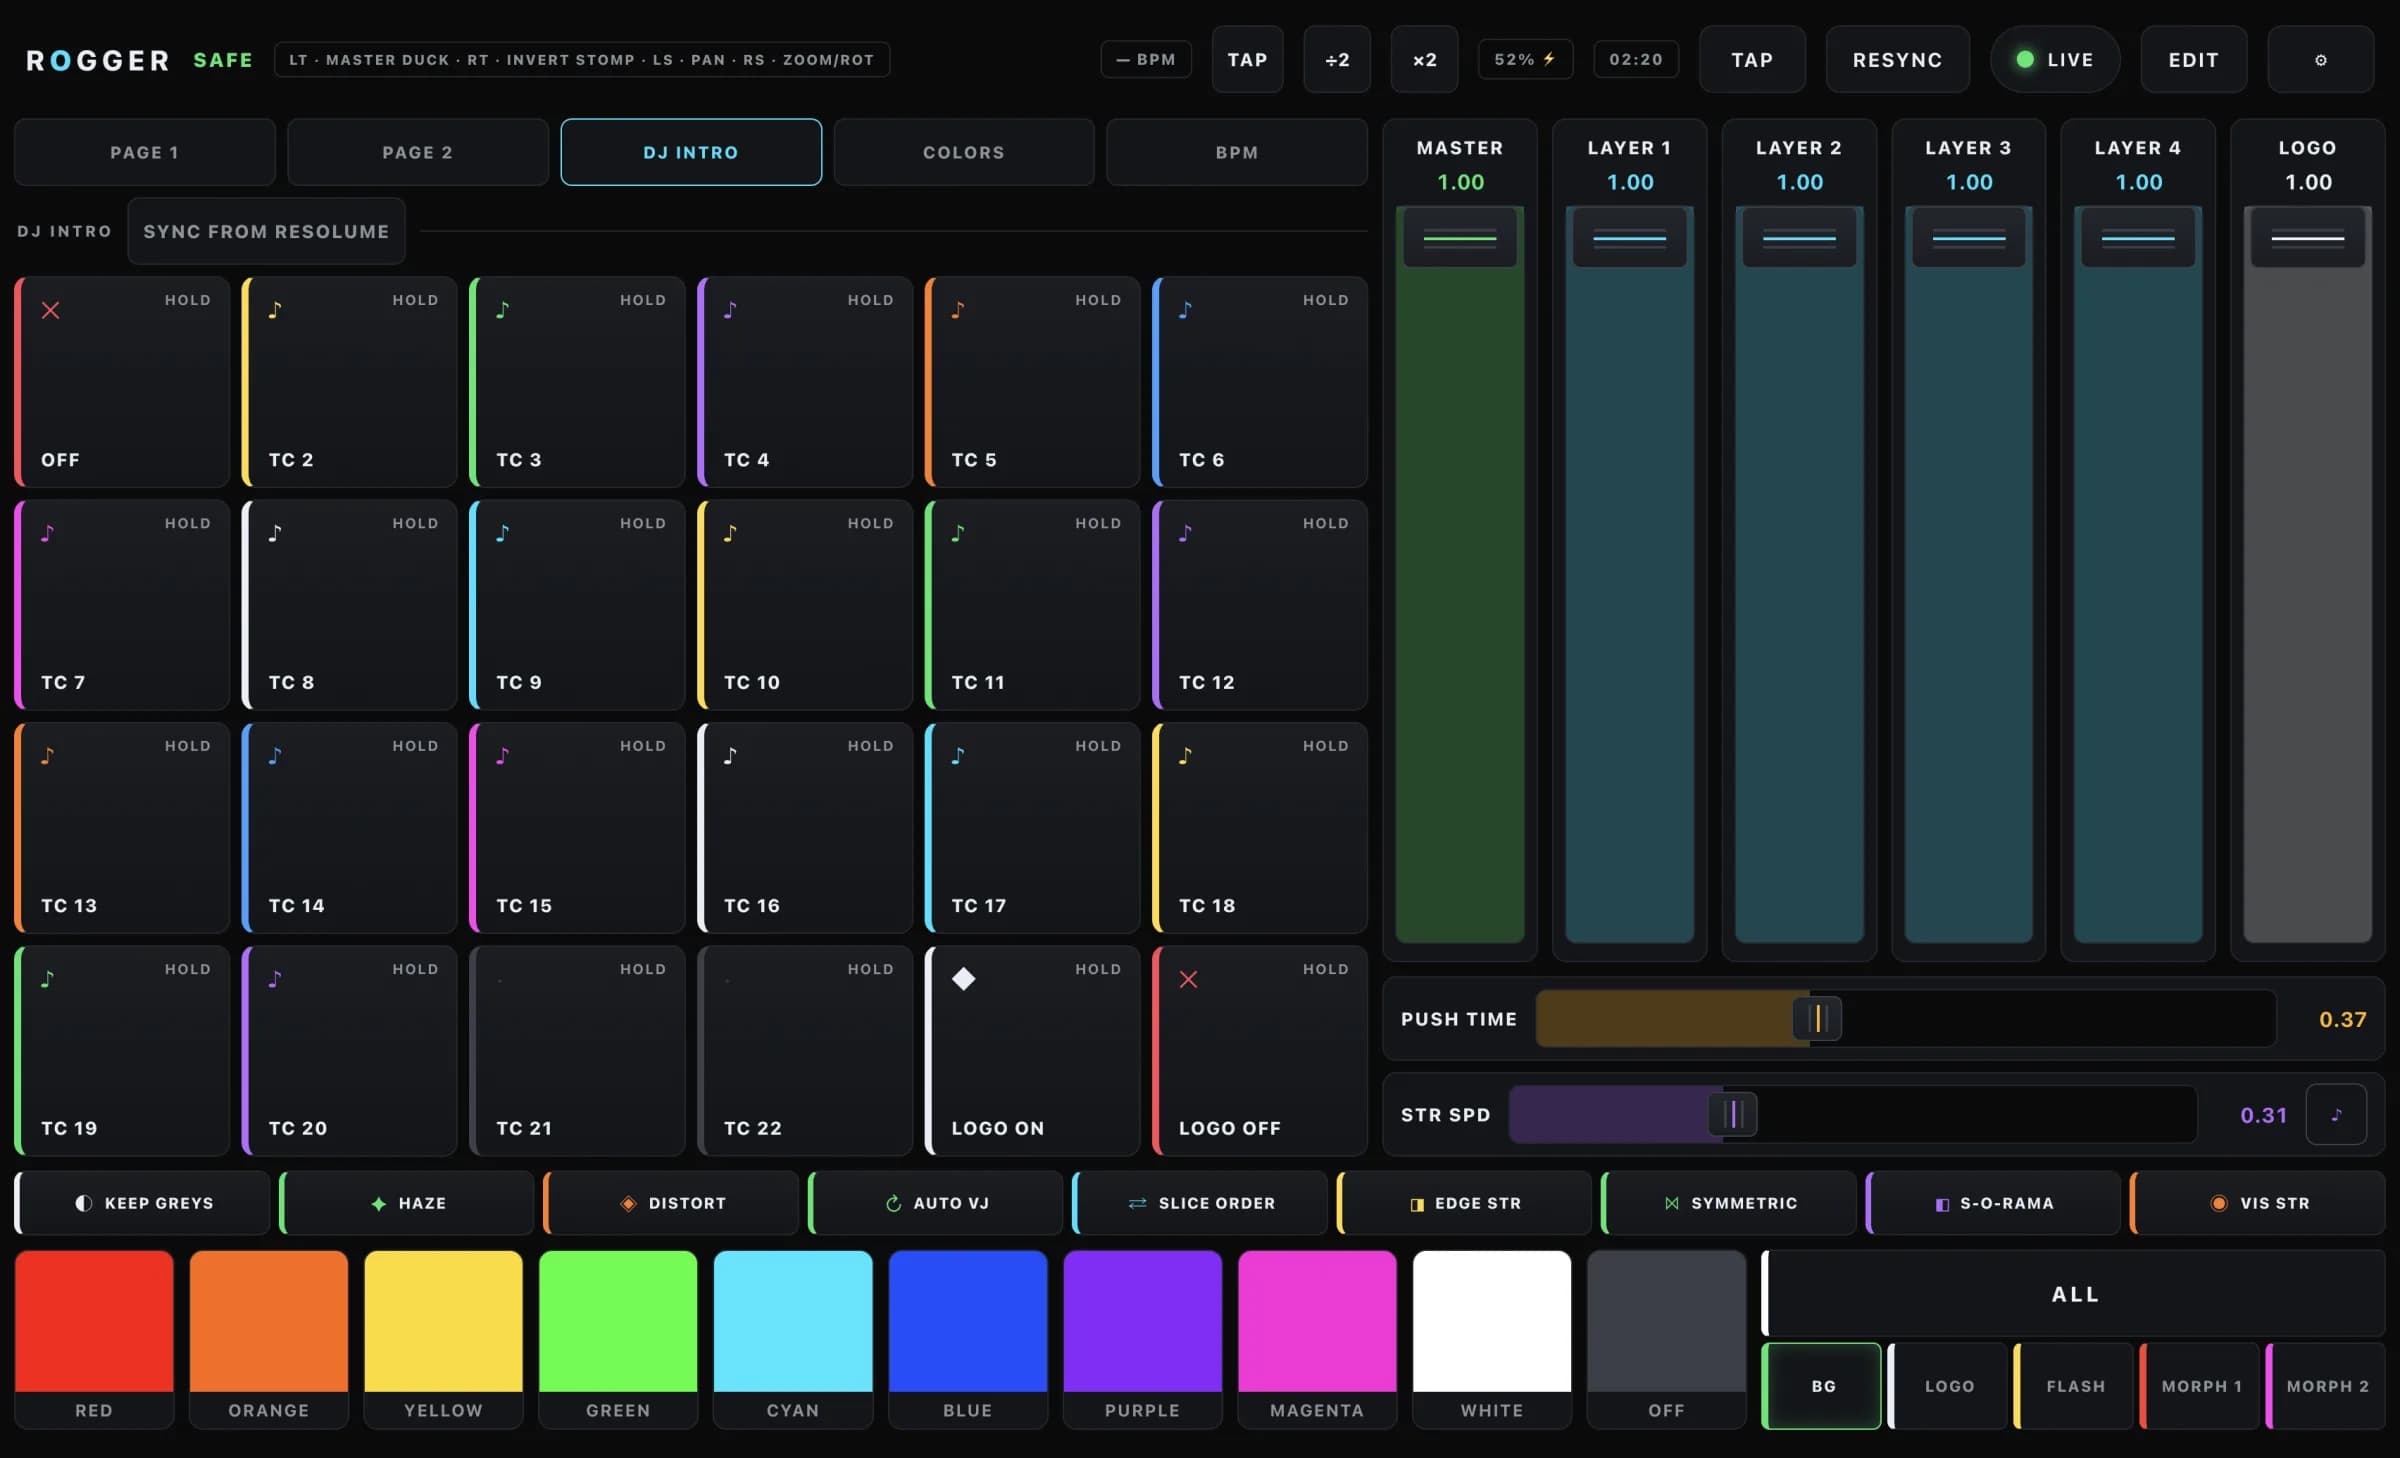The height and width of the screenshot is (1458, 2400).
Task: Toggle S-O-RAMA effect
Action: coord(1993,1203)
